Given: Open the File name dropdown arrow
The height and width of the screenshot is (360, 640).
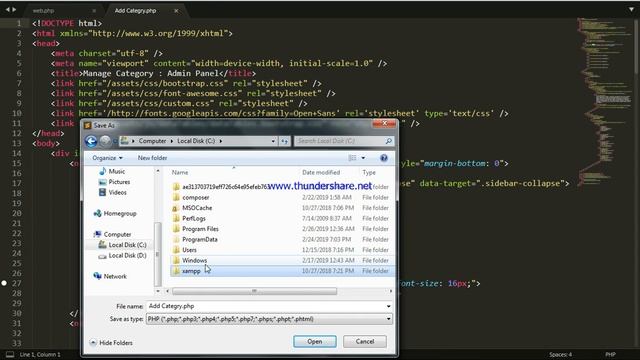Looking at the screenshot, I should [389, 306].
